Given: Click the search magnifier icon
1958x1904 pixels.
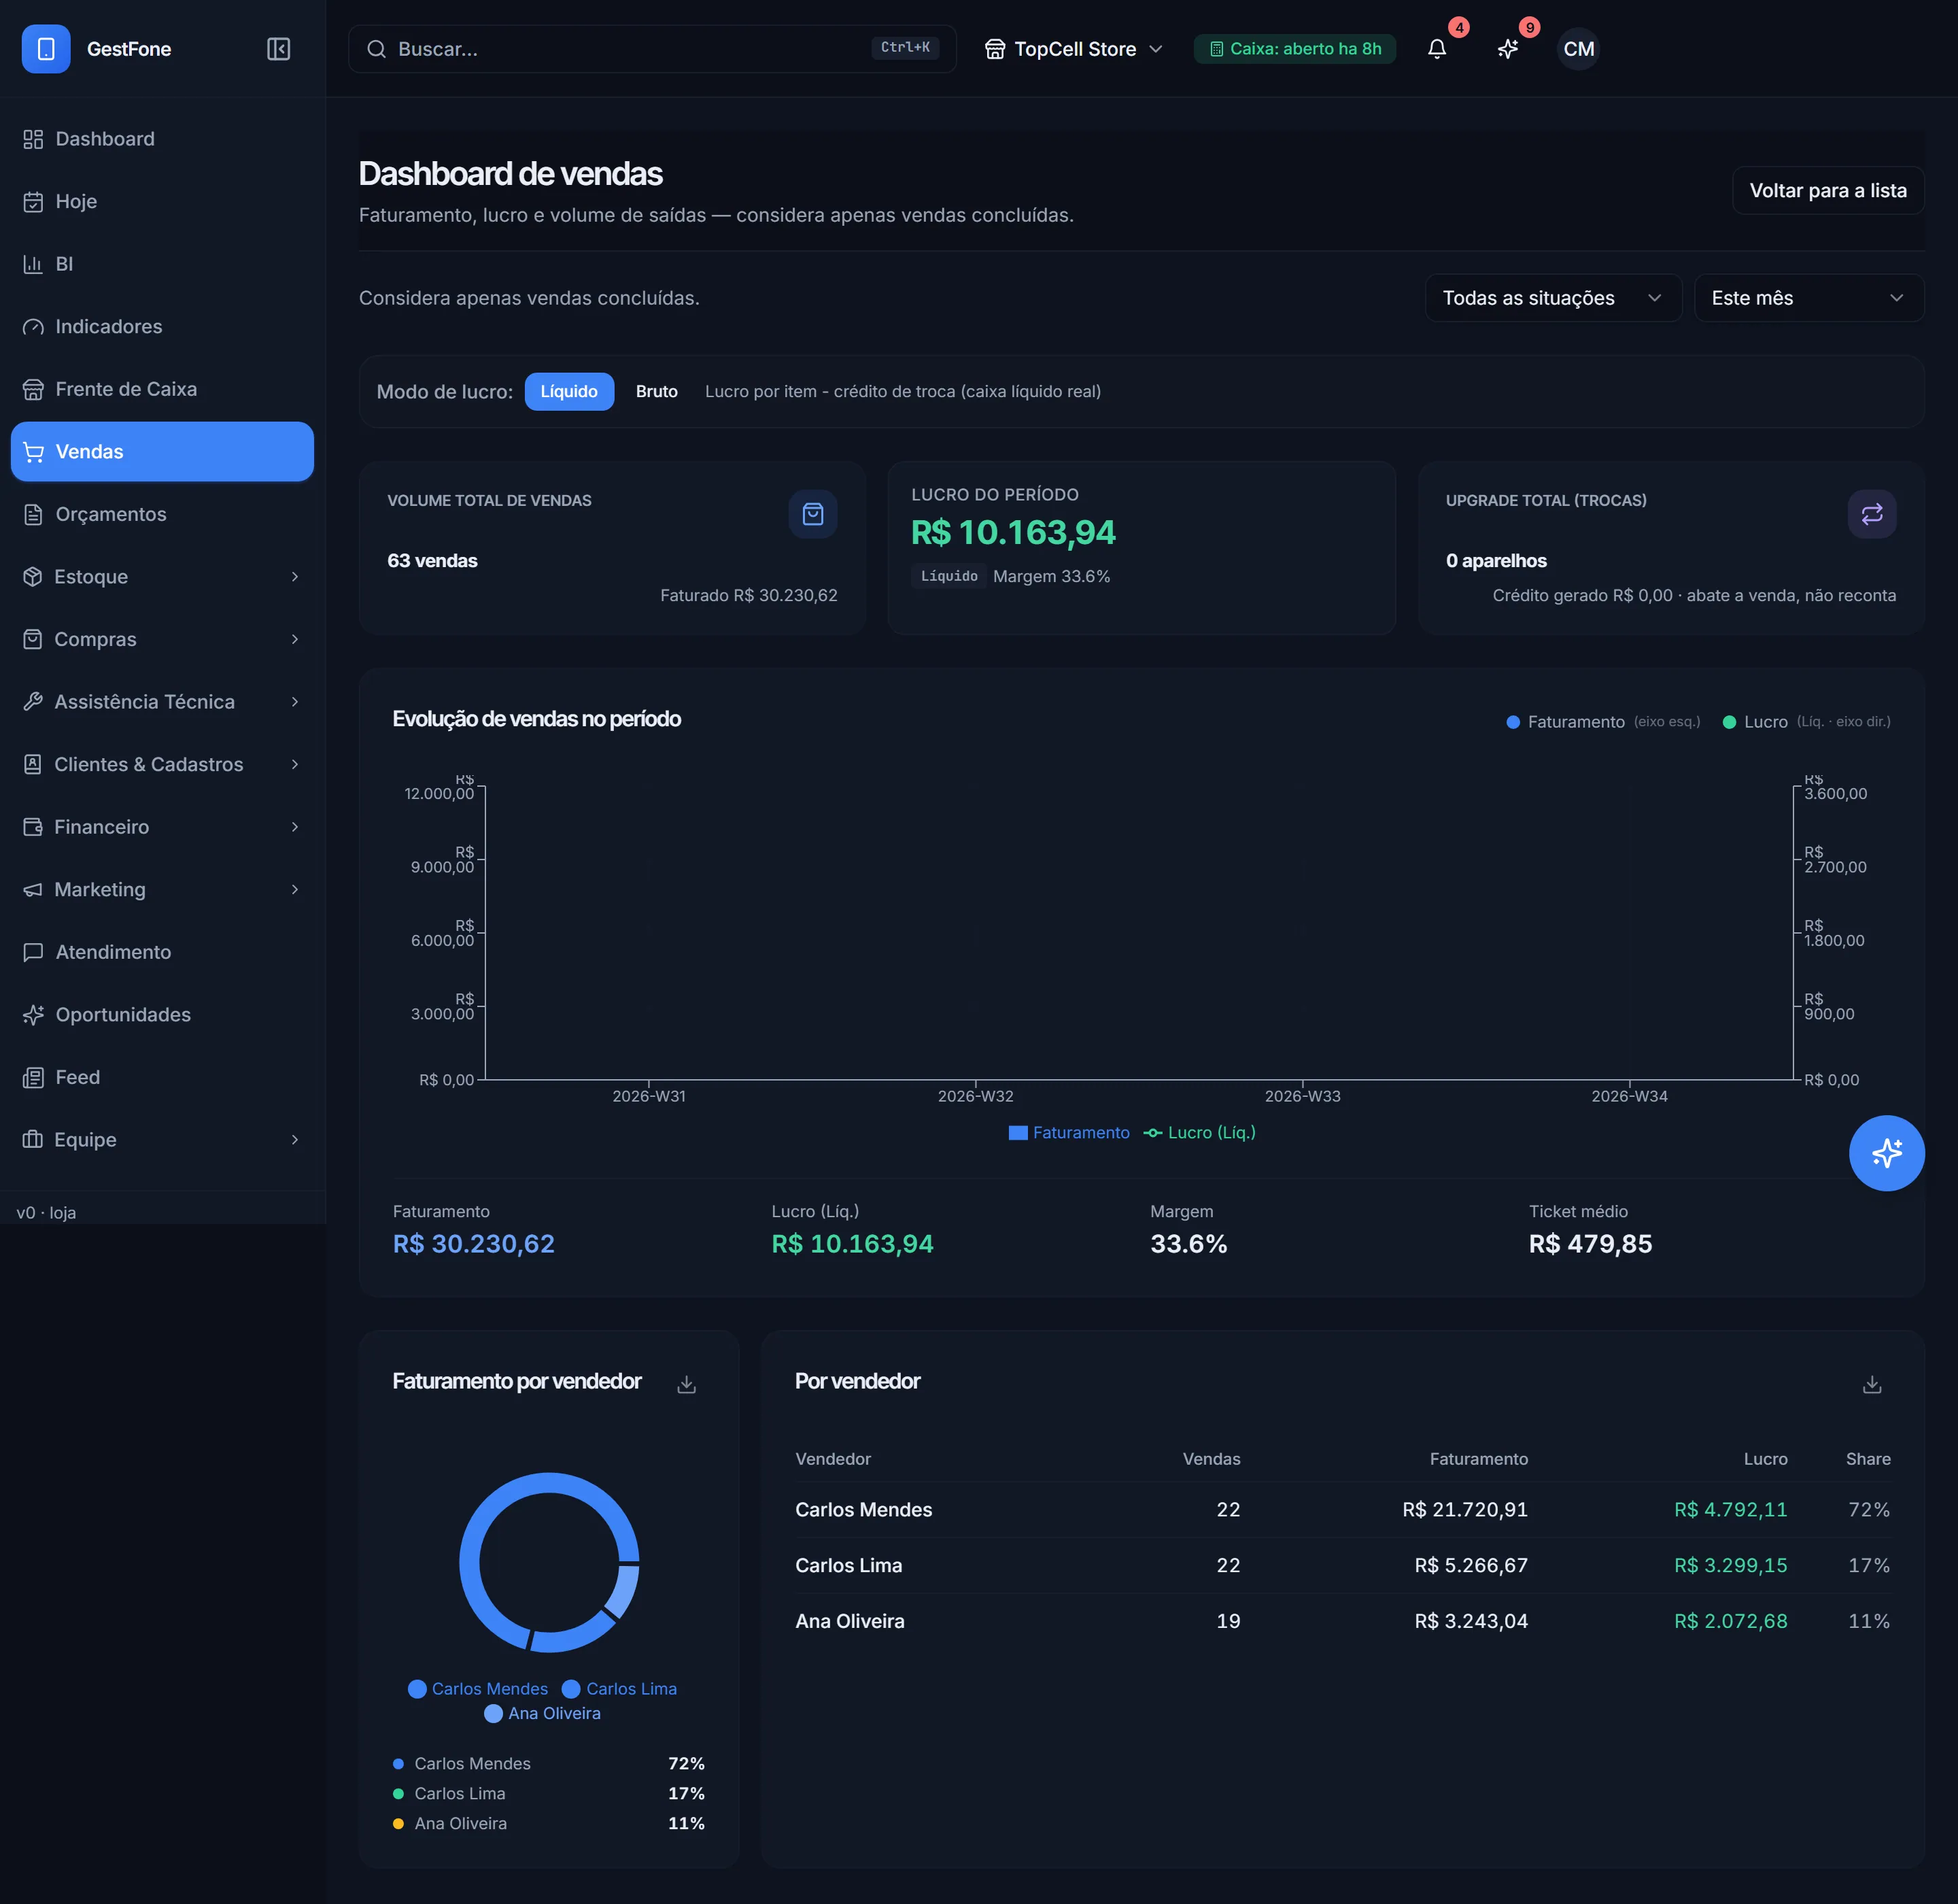Looking at the screenshot, I should click(376, 49).
